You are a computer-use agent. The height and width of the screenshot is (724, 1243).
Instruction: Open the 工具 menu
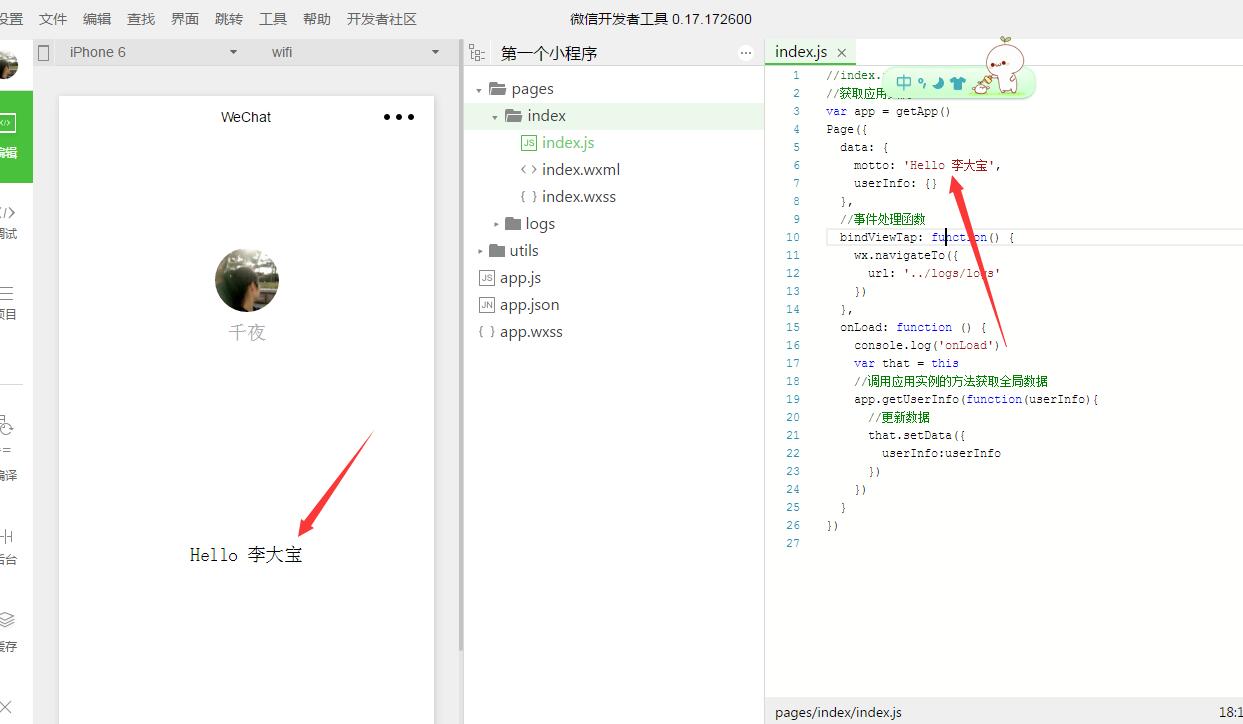point(273,19)
